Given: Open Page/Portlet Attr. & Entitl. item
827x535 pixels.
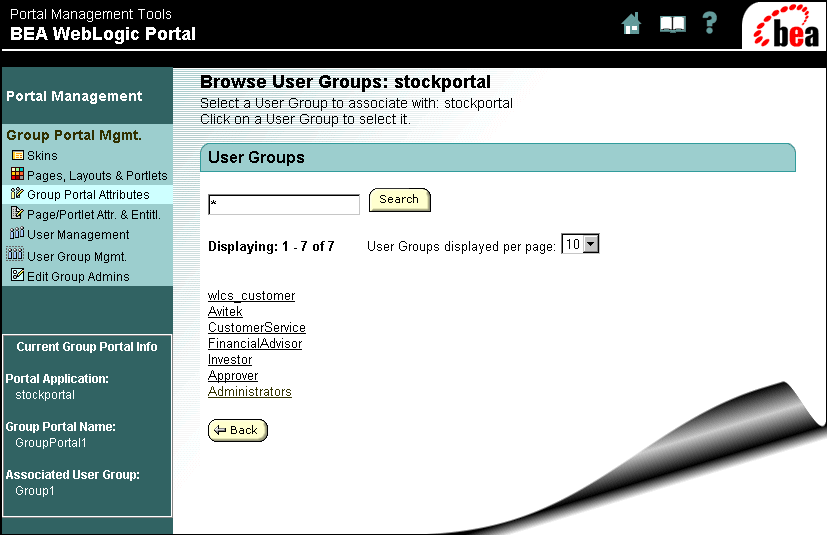Looking at the screenshot, I should point(94,215).
